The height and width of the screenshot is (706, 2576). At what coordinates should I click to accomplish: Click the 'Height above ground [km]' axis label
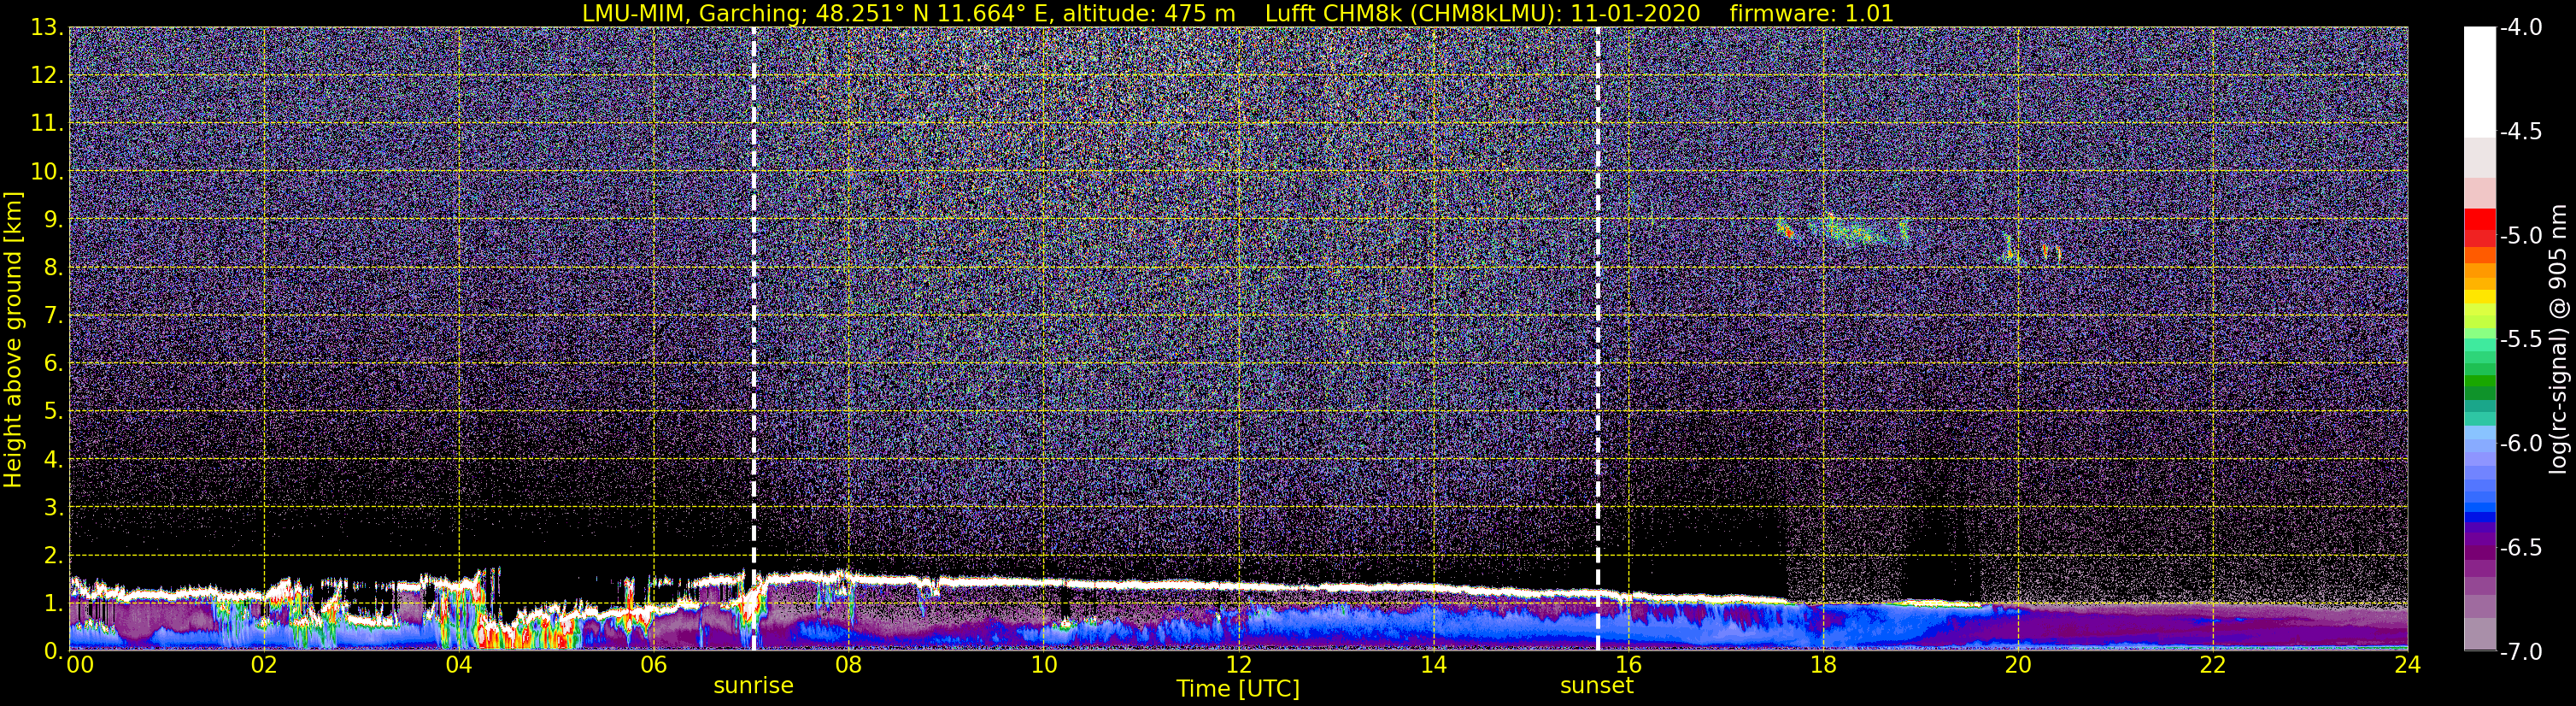pyautogui.click(x=13, y=339)
